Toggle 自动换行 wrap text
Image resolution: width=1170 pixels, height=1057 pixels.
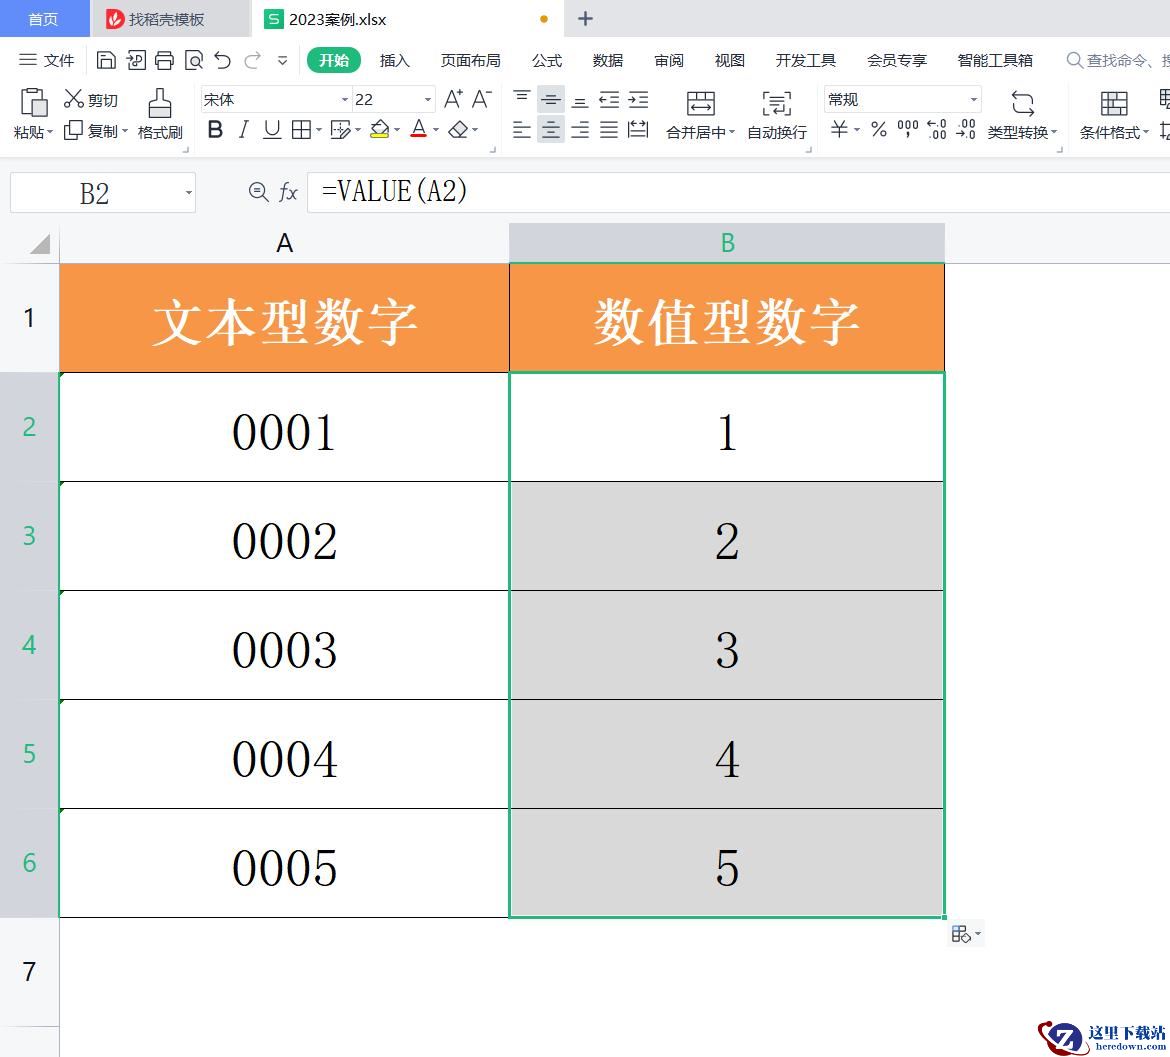[x=777, y=114]
